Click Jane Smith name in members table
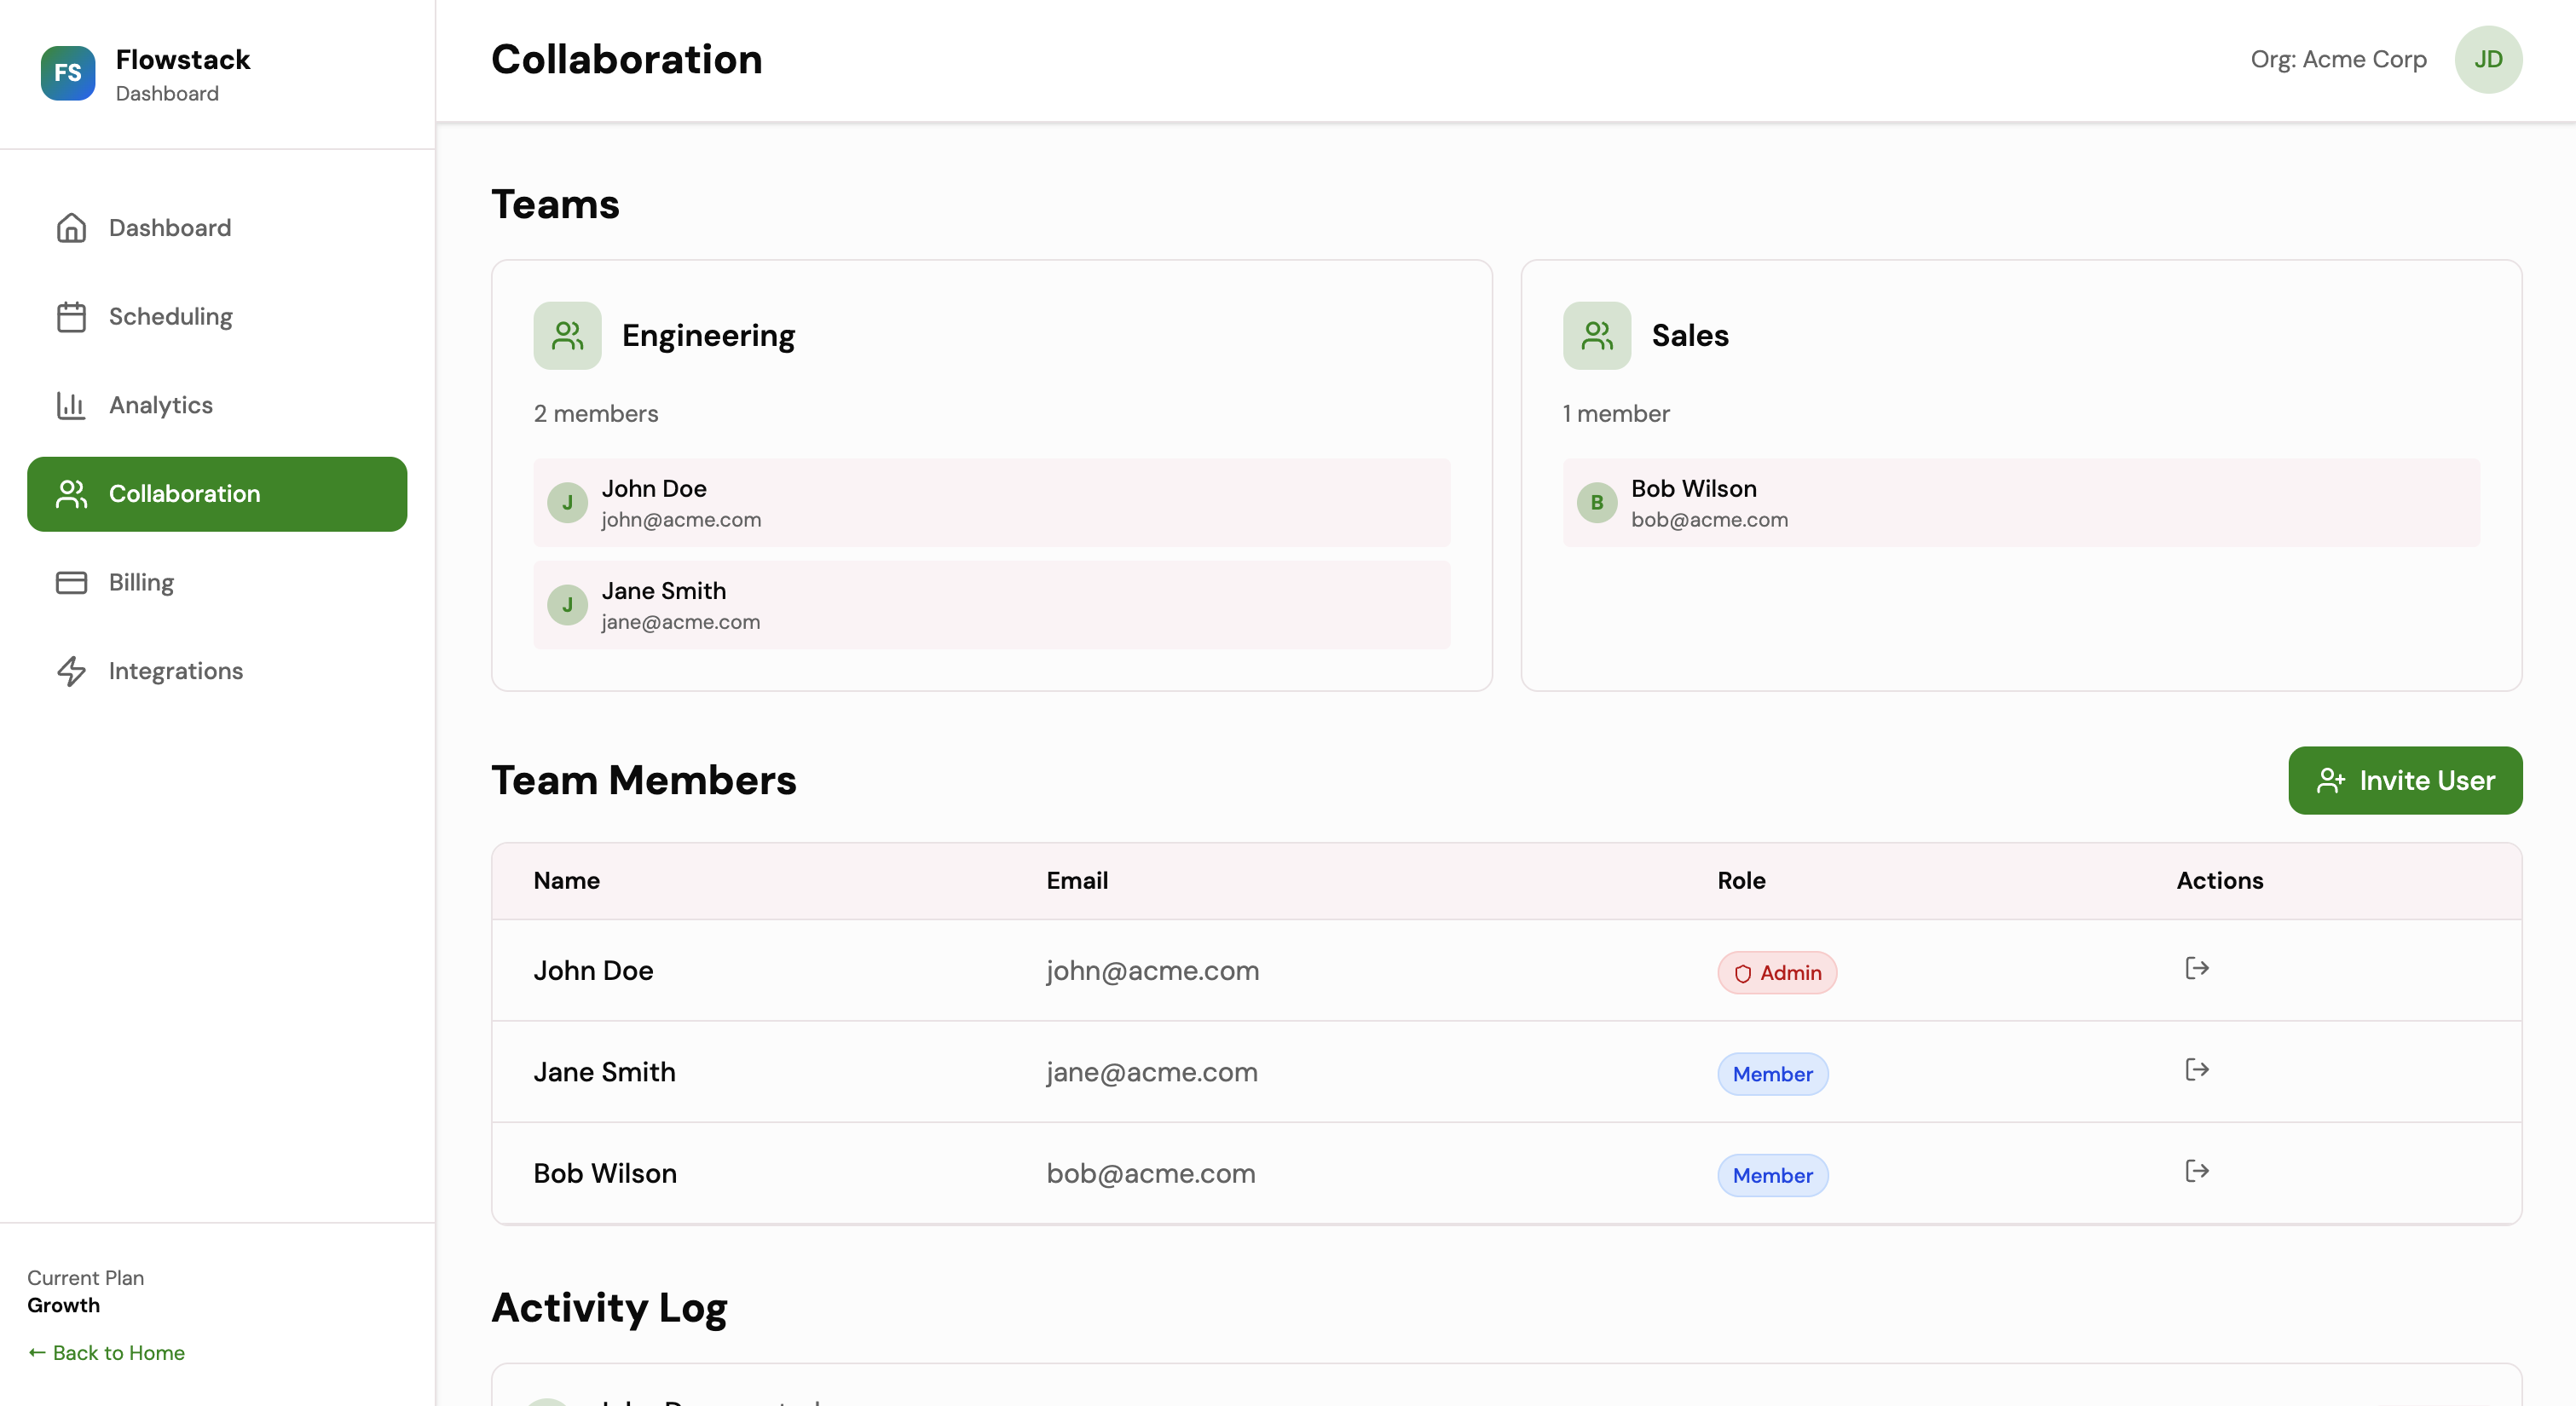This screenshot has height=1406, width=2576. coord(604,1072)
